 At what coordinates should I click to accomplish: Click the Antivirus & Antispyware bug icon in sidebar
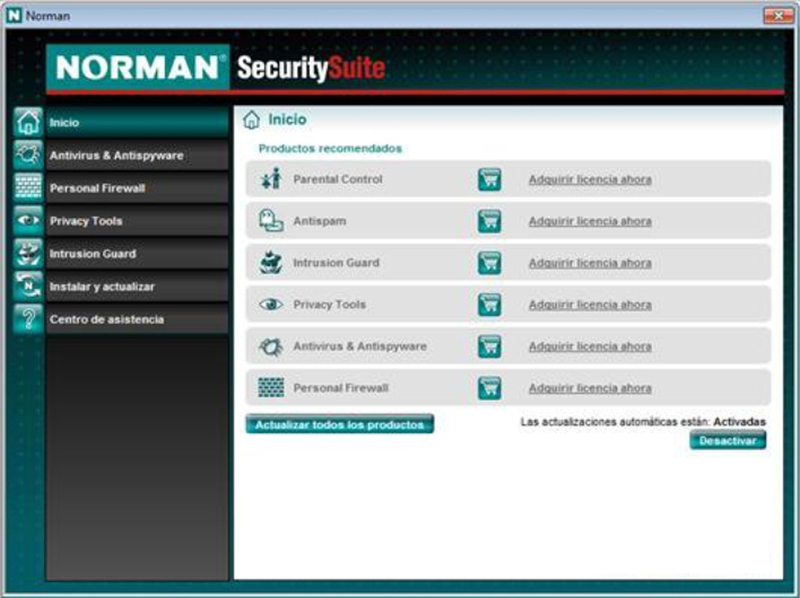click(28, 155)
